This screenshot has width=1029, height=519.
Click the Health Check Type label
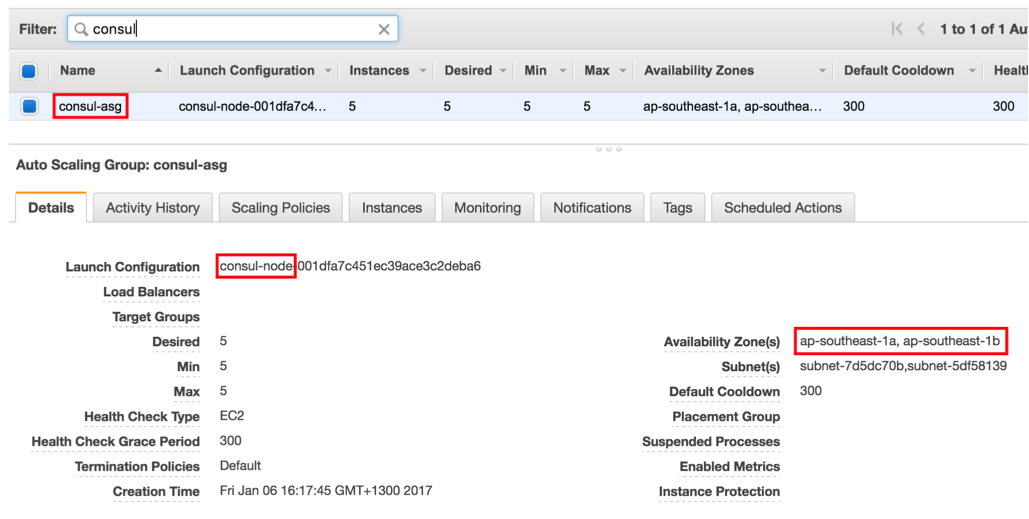pyautogui.click(x=142, y=417)
